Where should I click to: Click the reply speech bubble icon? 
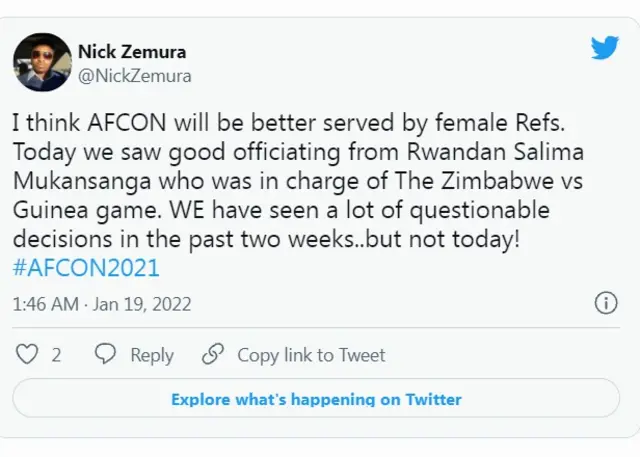pyautogui.click(x=104, y=355)
